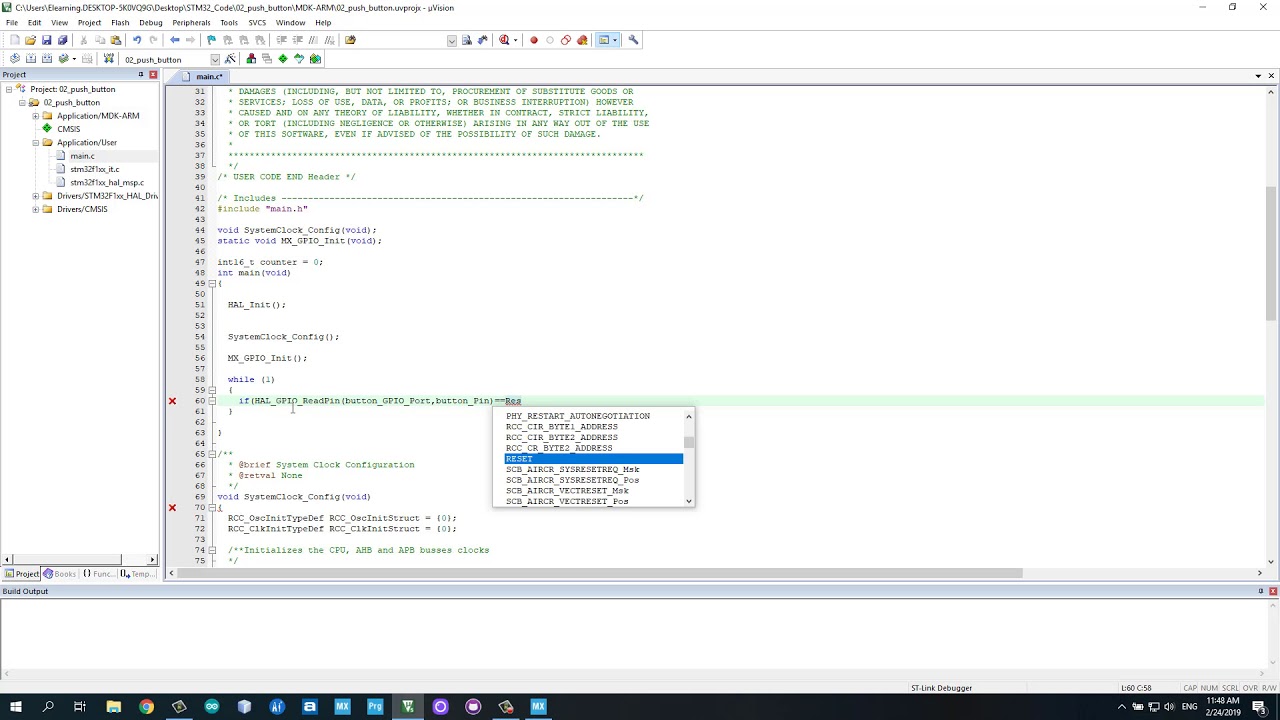The height and width of the screenshot is (720, 1280).
Task: Collapse the Project: 02_push_button root
Action: coord(9,89)
